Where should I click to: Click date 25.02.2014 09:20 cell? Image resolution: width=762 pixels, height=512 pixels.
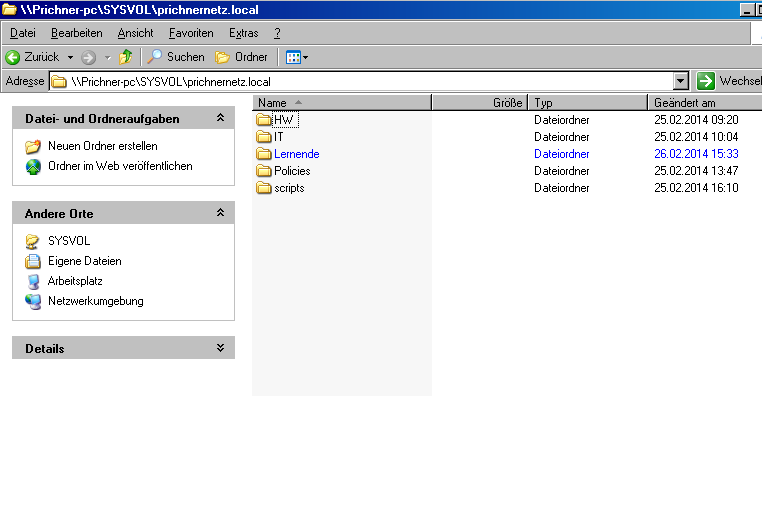(696, 120)
